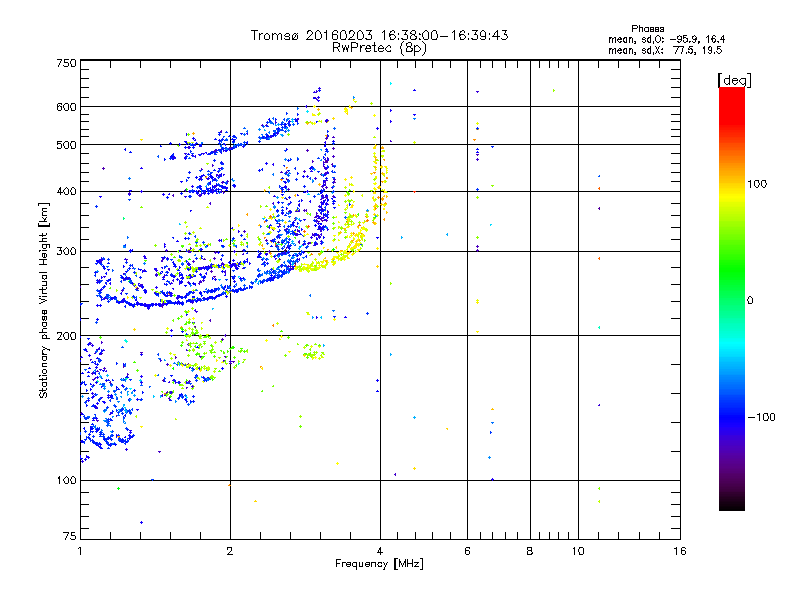
Task: Click the "[deg]" colorbar unit label
Action: pos(734,80)
